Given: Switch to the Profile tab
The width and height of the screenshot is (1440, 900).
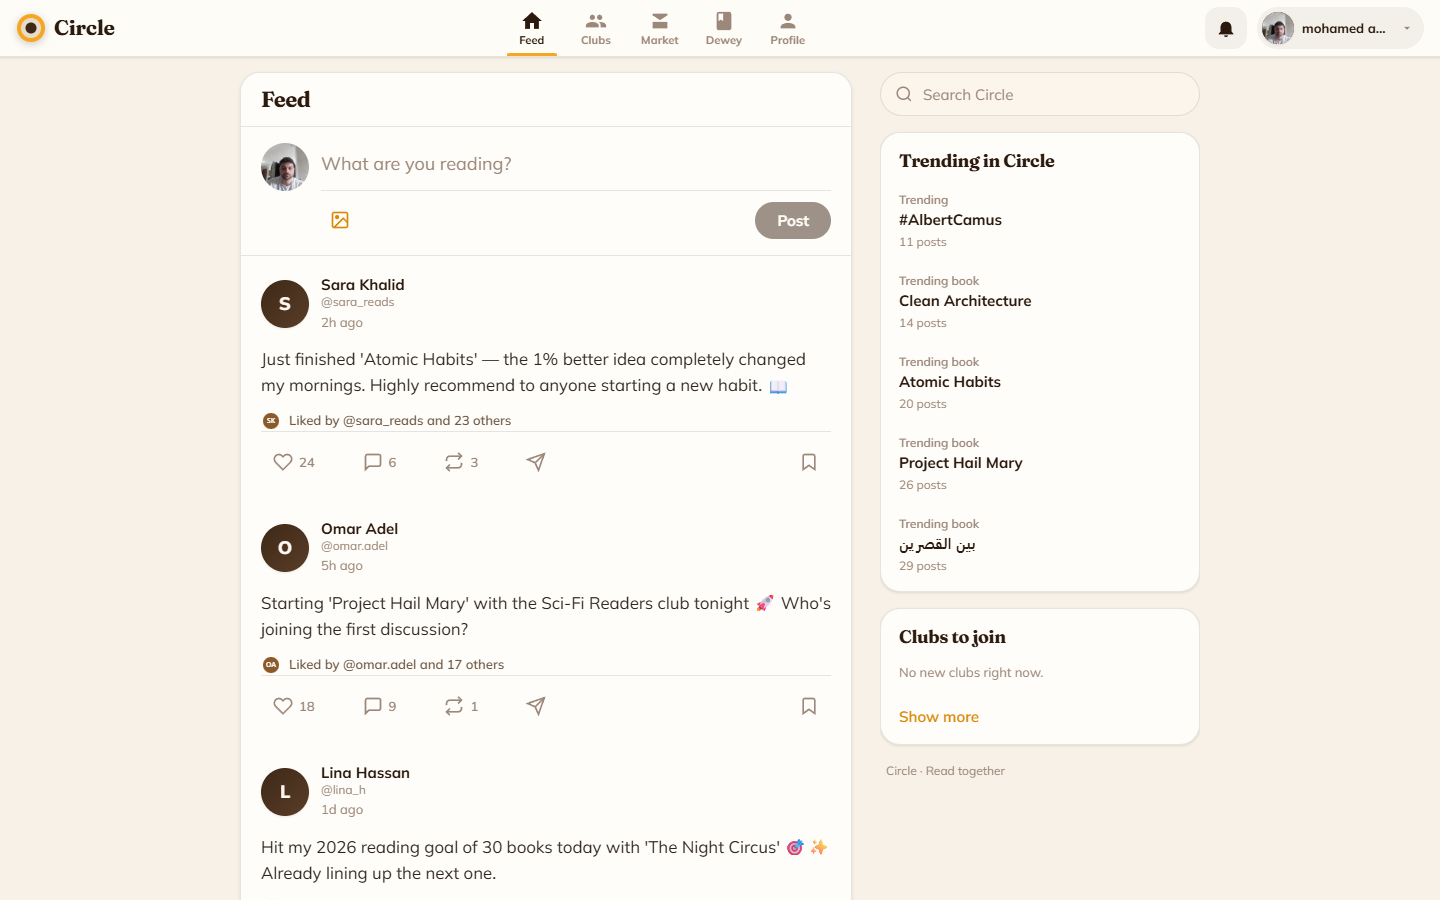Looking at the screenshot, I should pyautogui.click(x=788, y=29).
